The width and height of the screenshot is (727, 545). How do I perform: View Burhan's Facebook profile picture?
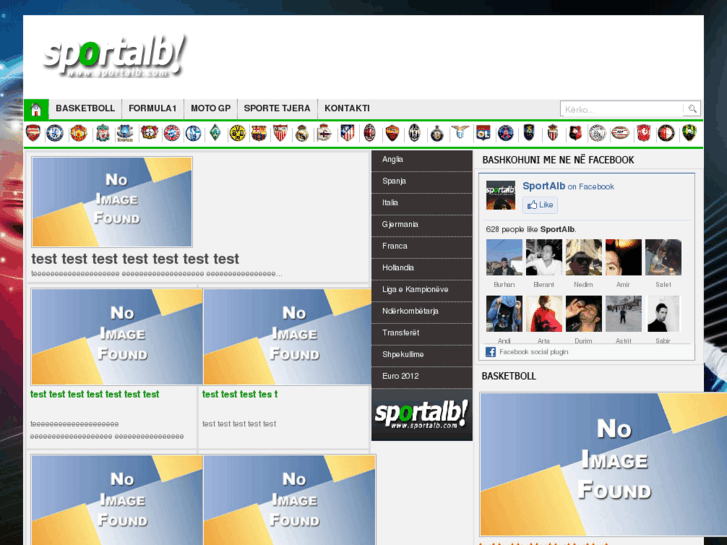tap(504, 257)
